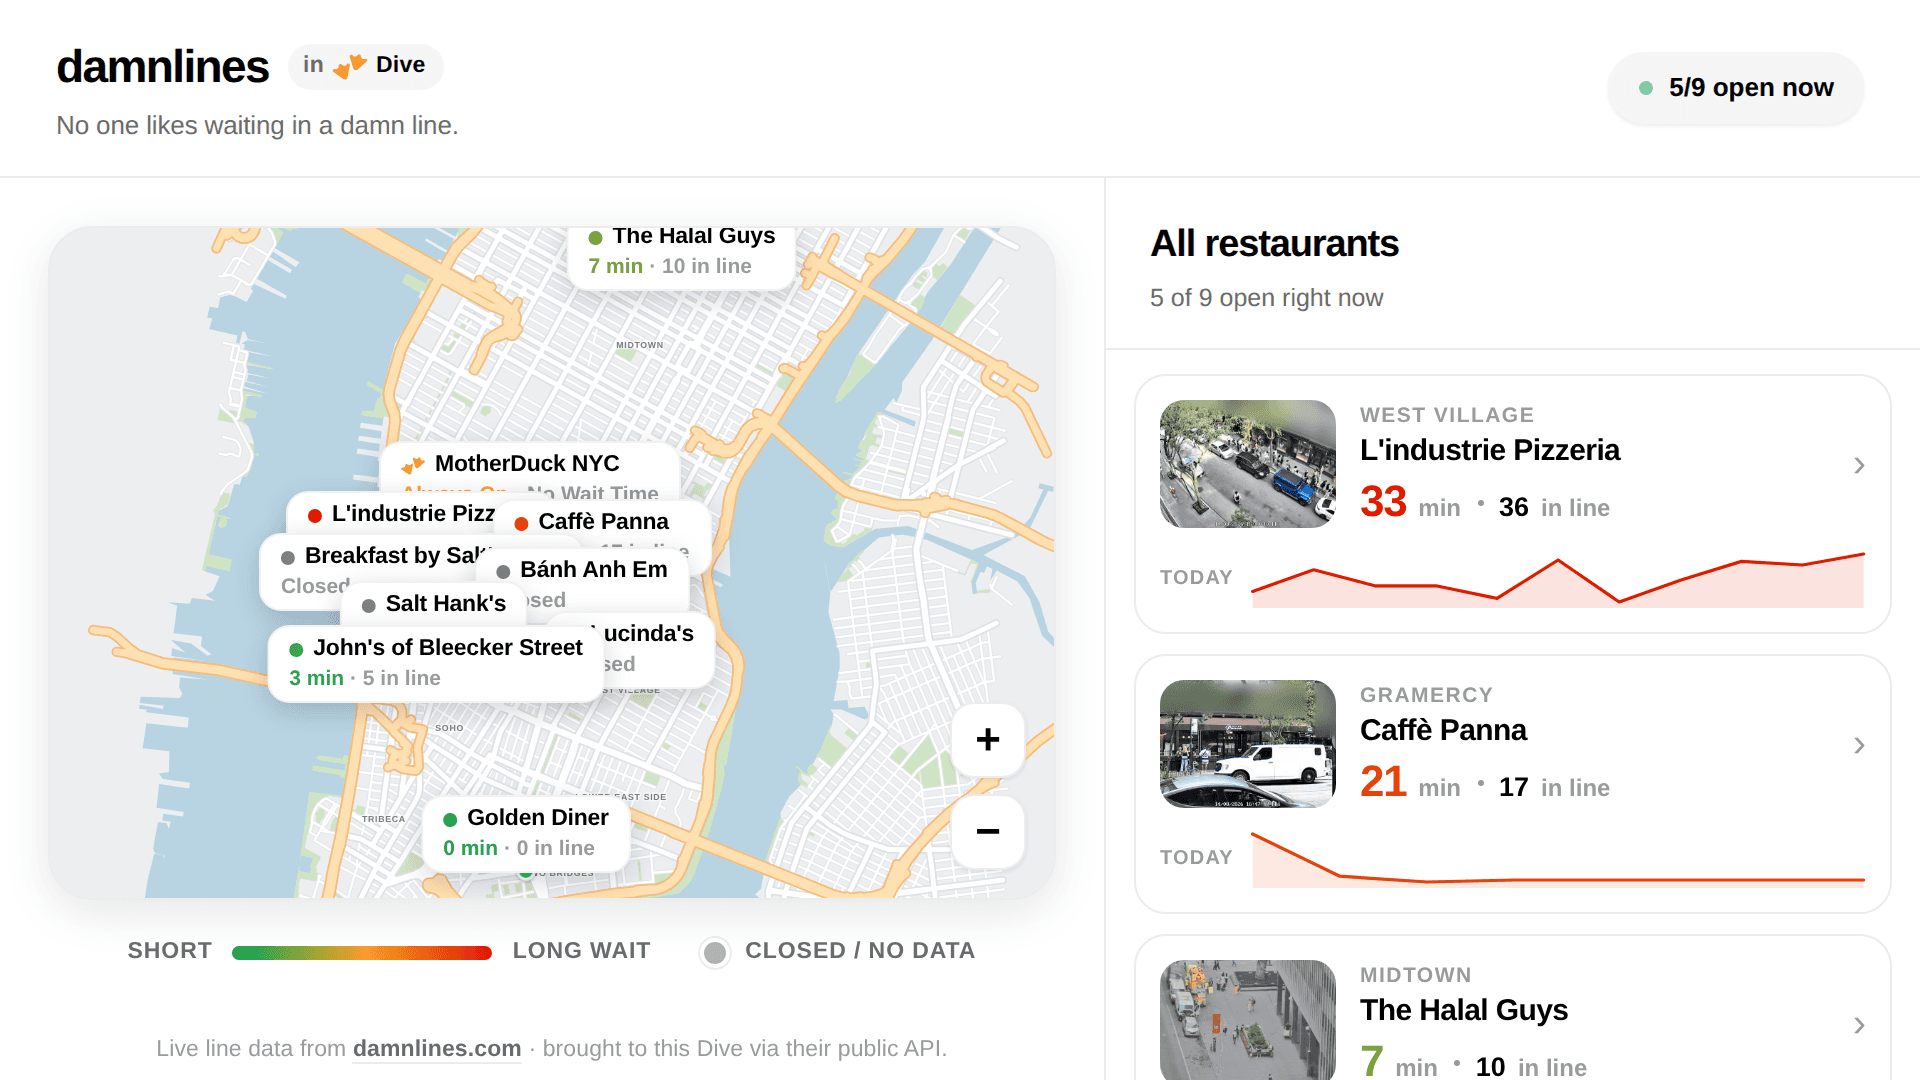Click the Halal Guys '7 min' map label
Screen dimensions: 1920x1080
(x=615, y=266)
